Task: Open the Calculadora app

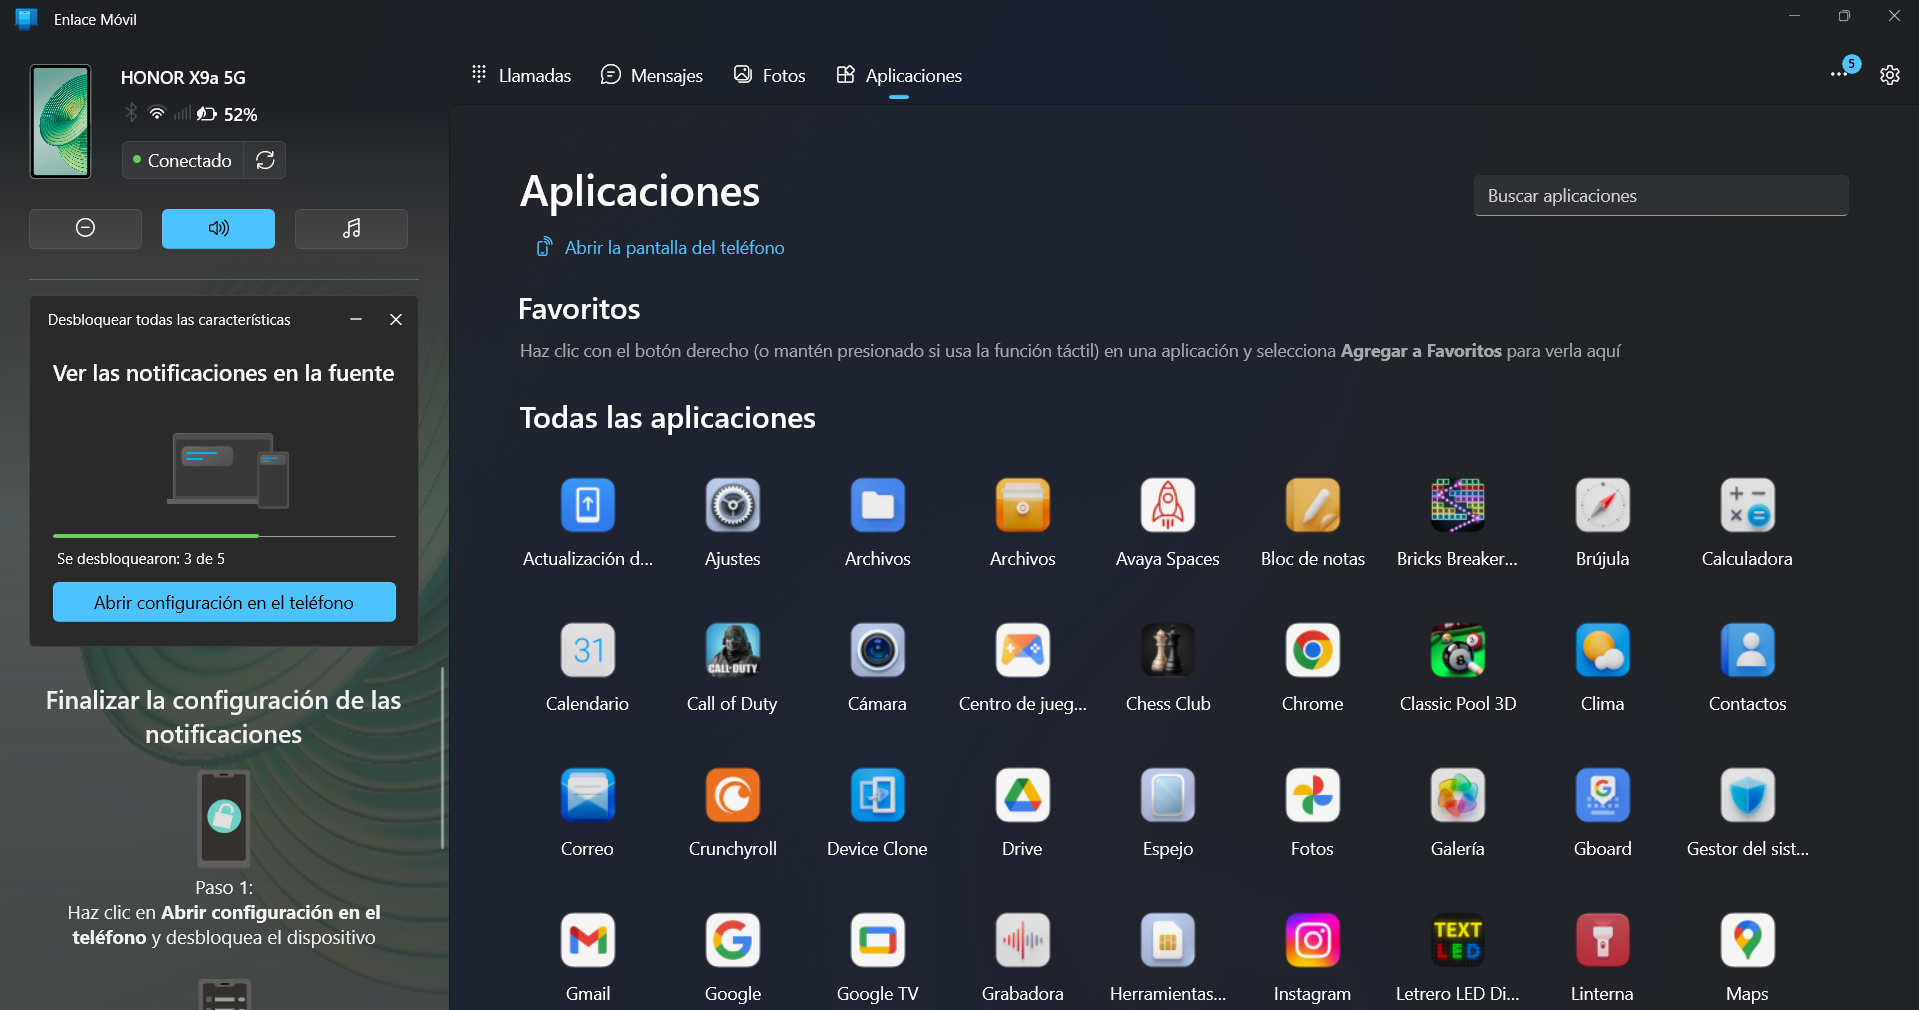Action: click(x=1747, y=506)
